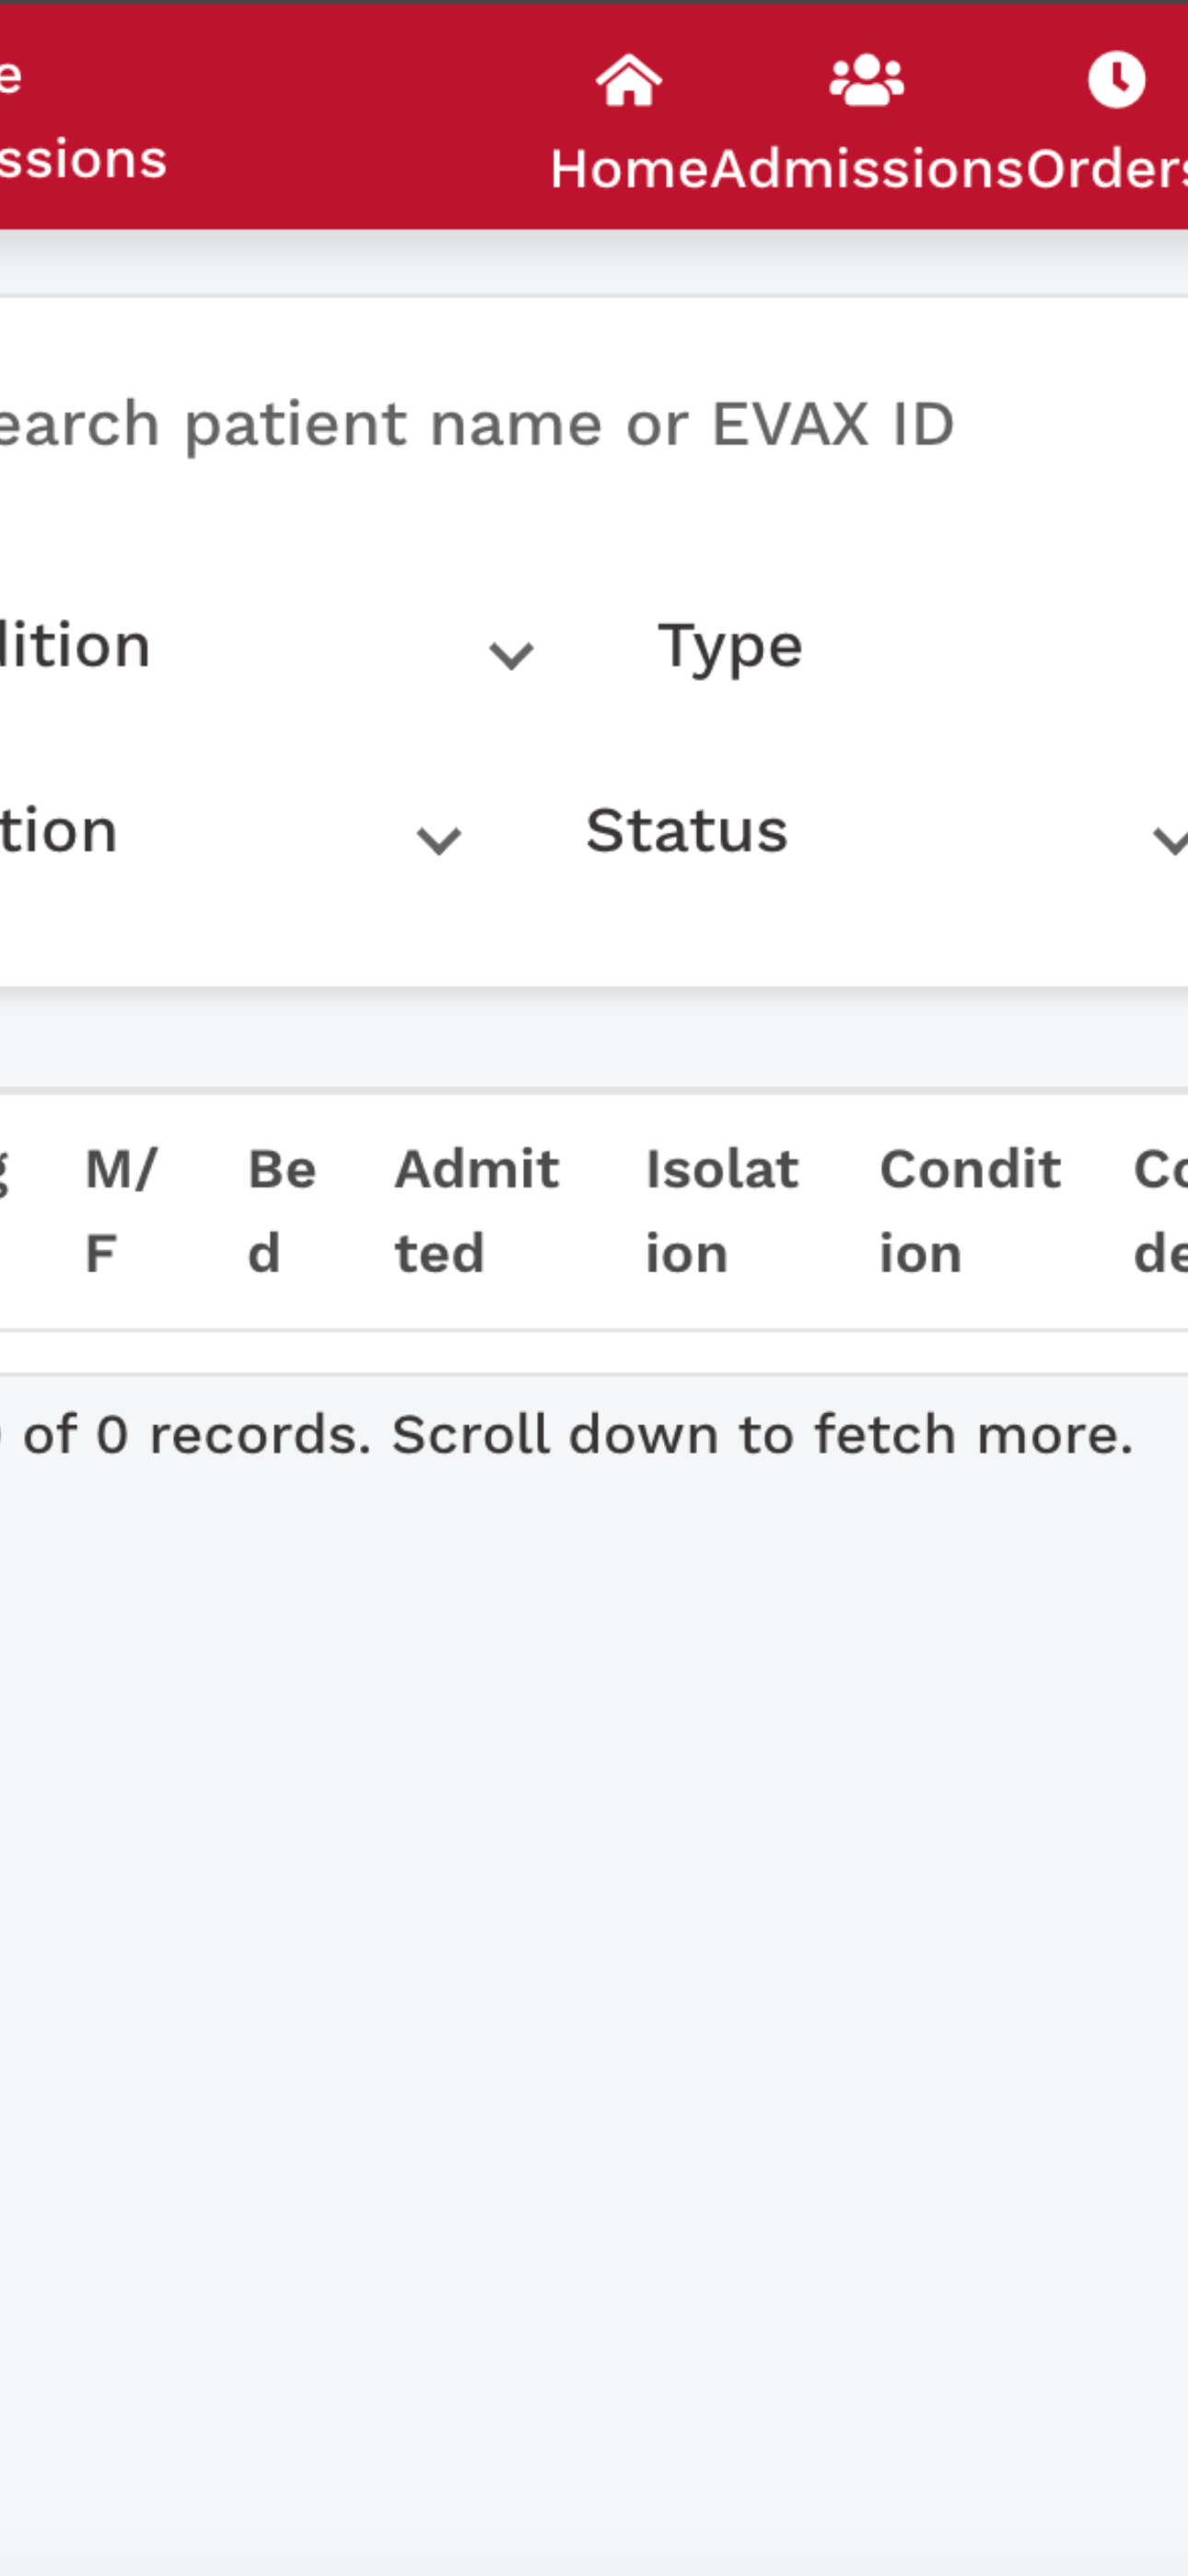Screen dimensions: 1188x2576
Task: Sort by the Bed column header
Action: [x=282, y=1211]
